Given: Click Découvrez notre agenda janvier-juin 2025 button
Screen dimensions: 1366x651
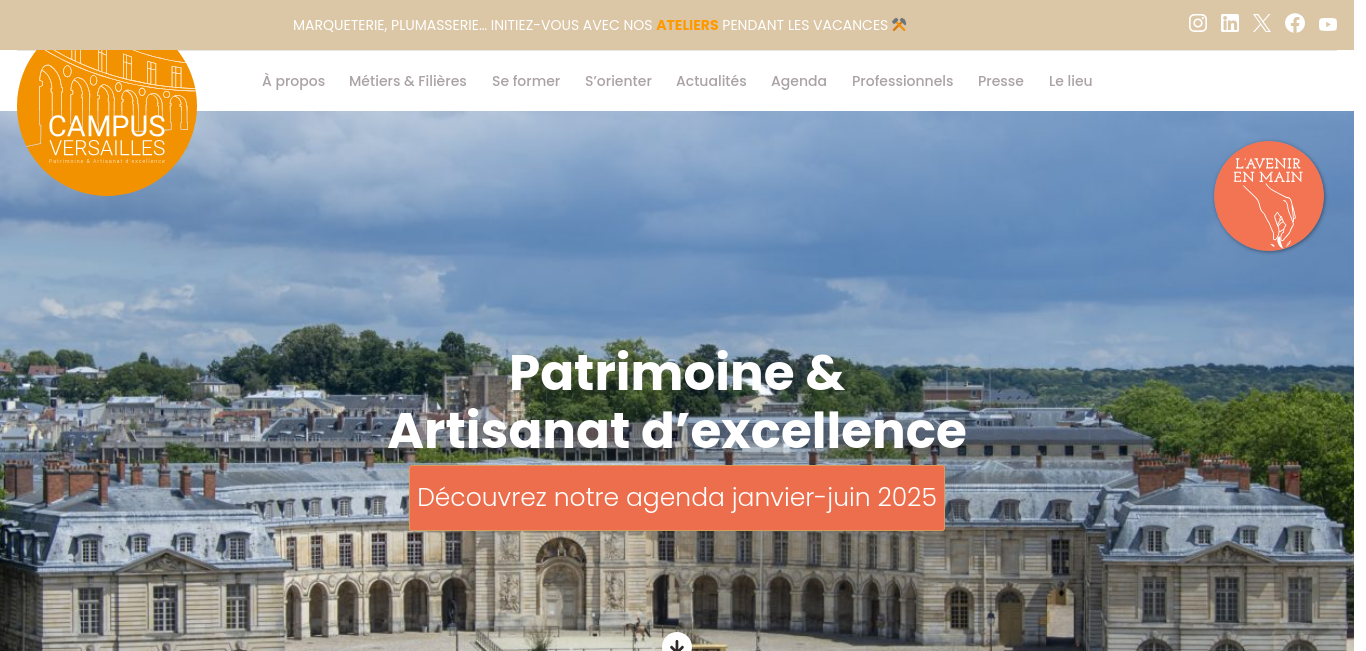Looking at the screenshot, I should pos(677,497).
